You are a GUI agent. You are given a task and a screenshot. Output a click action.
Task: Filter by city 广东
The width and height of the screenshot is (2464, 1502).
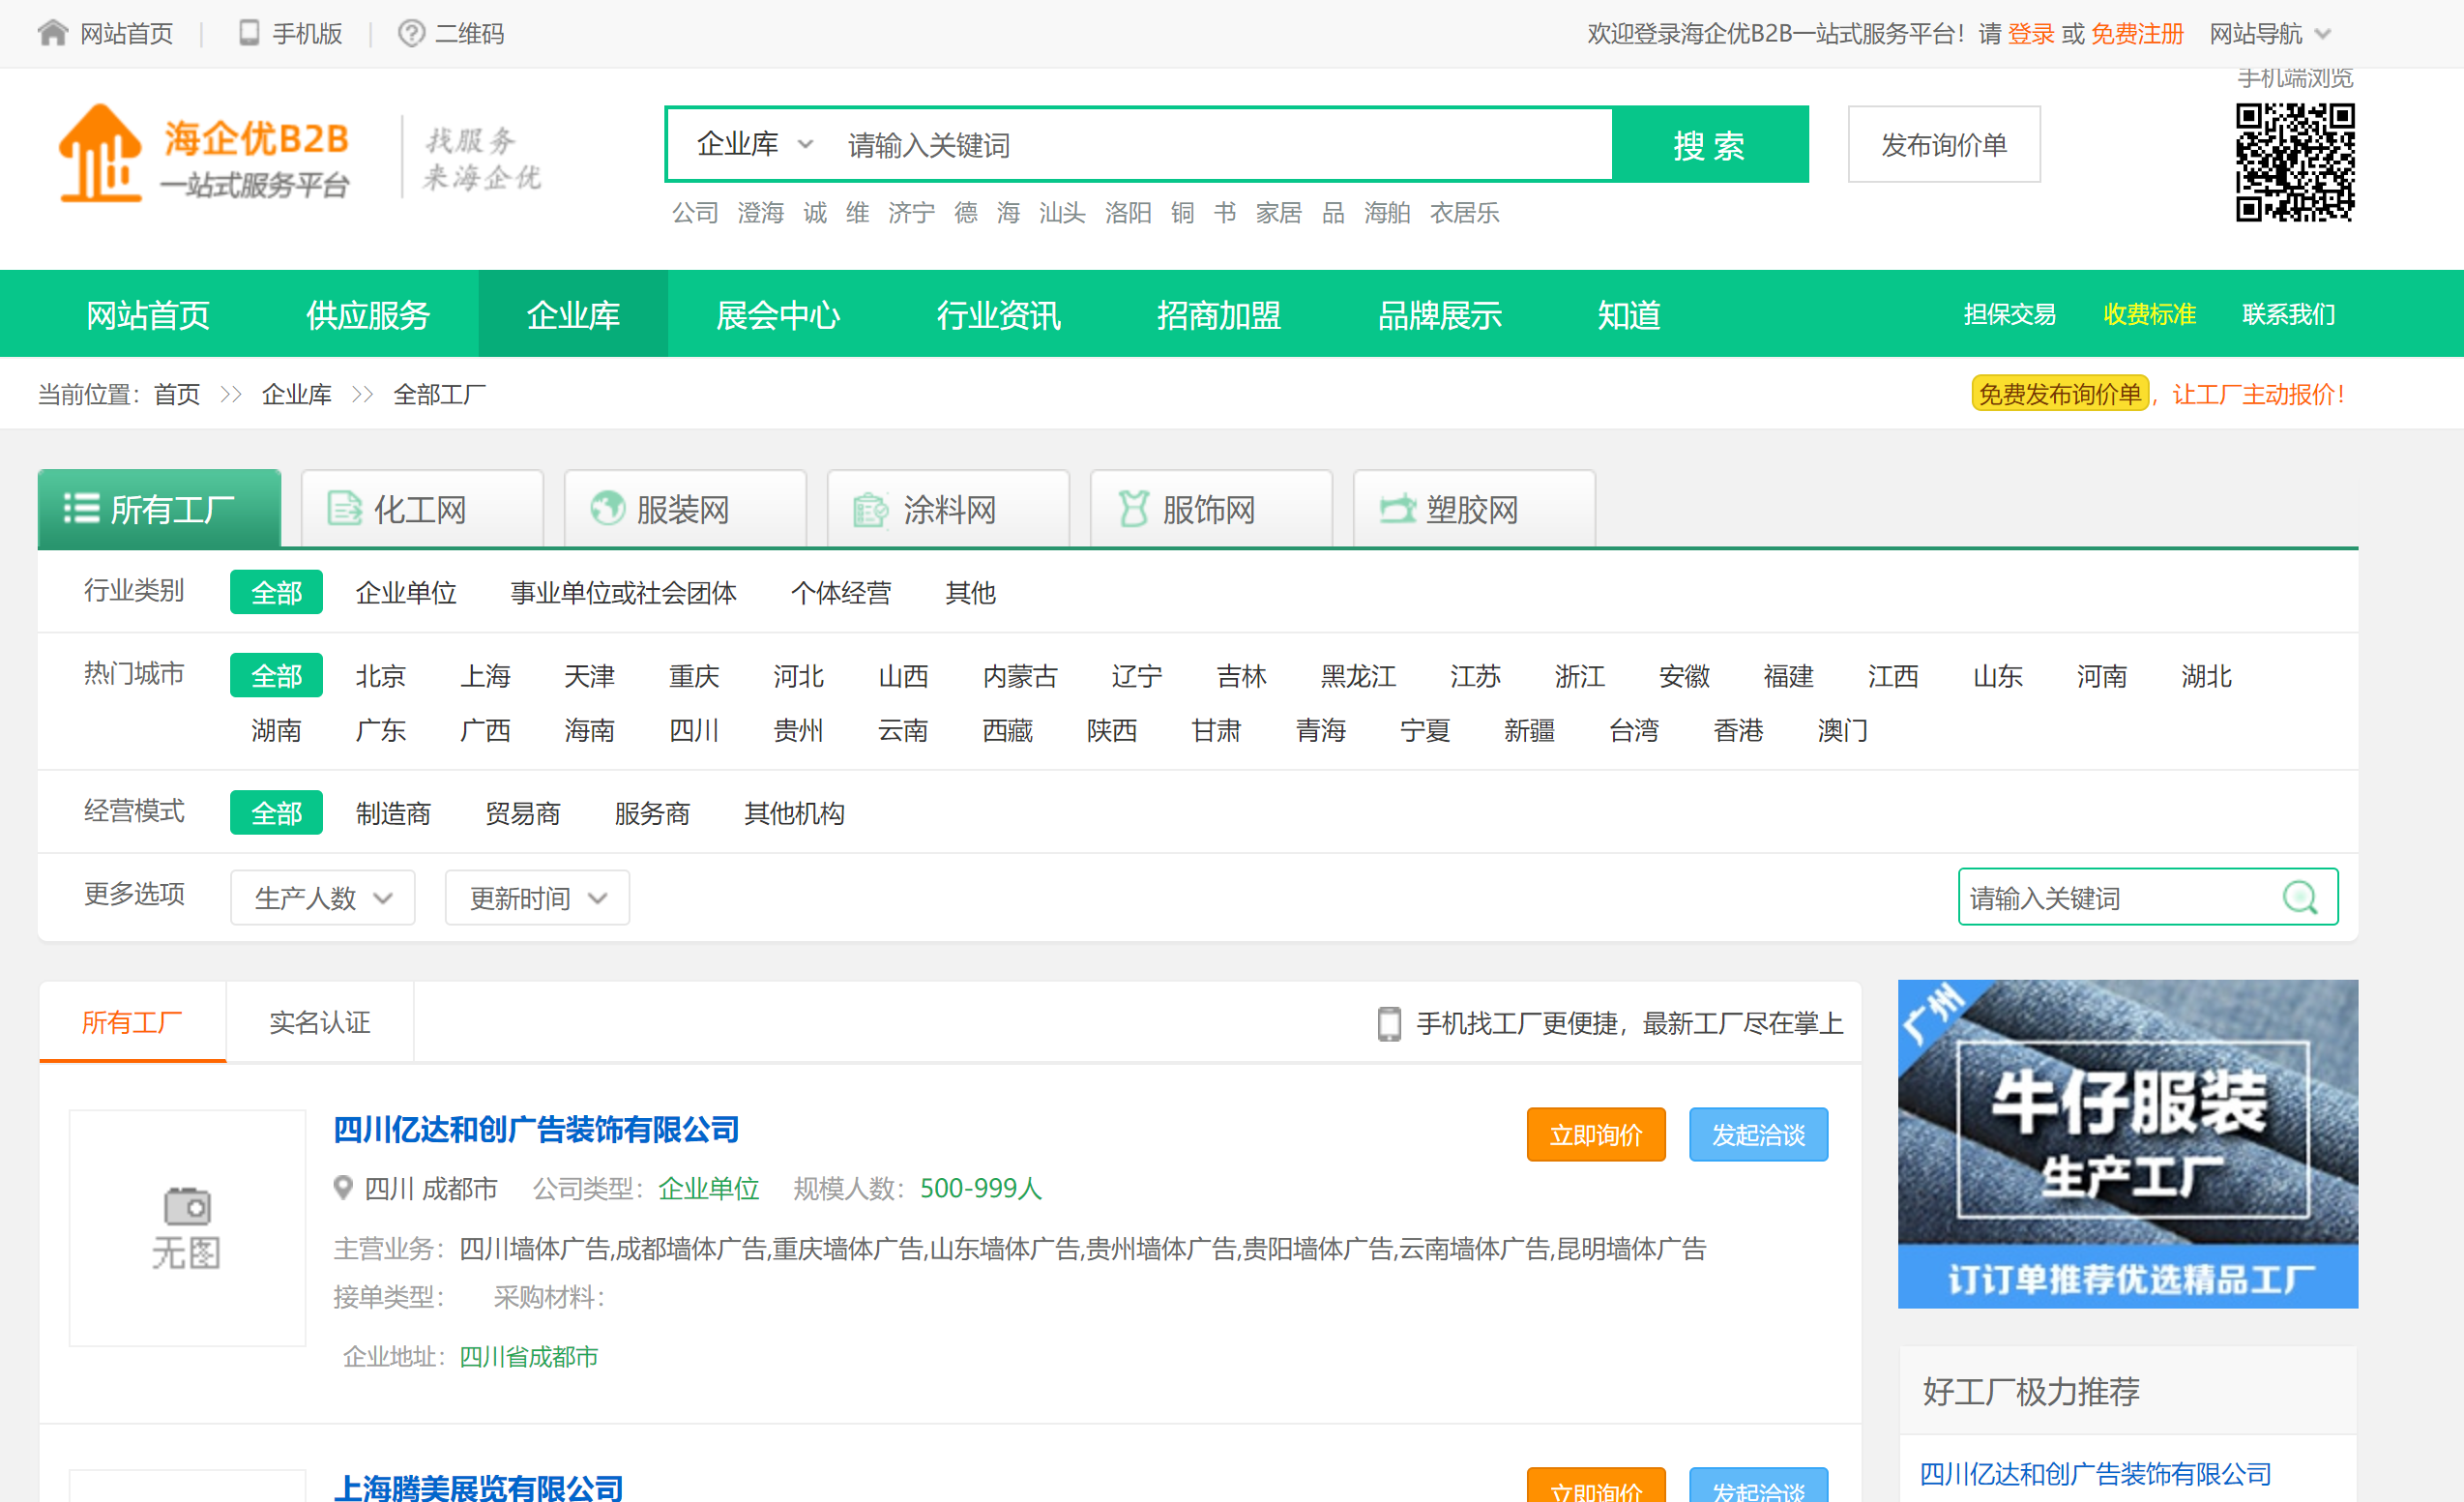[x=381, y=729]
